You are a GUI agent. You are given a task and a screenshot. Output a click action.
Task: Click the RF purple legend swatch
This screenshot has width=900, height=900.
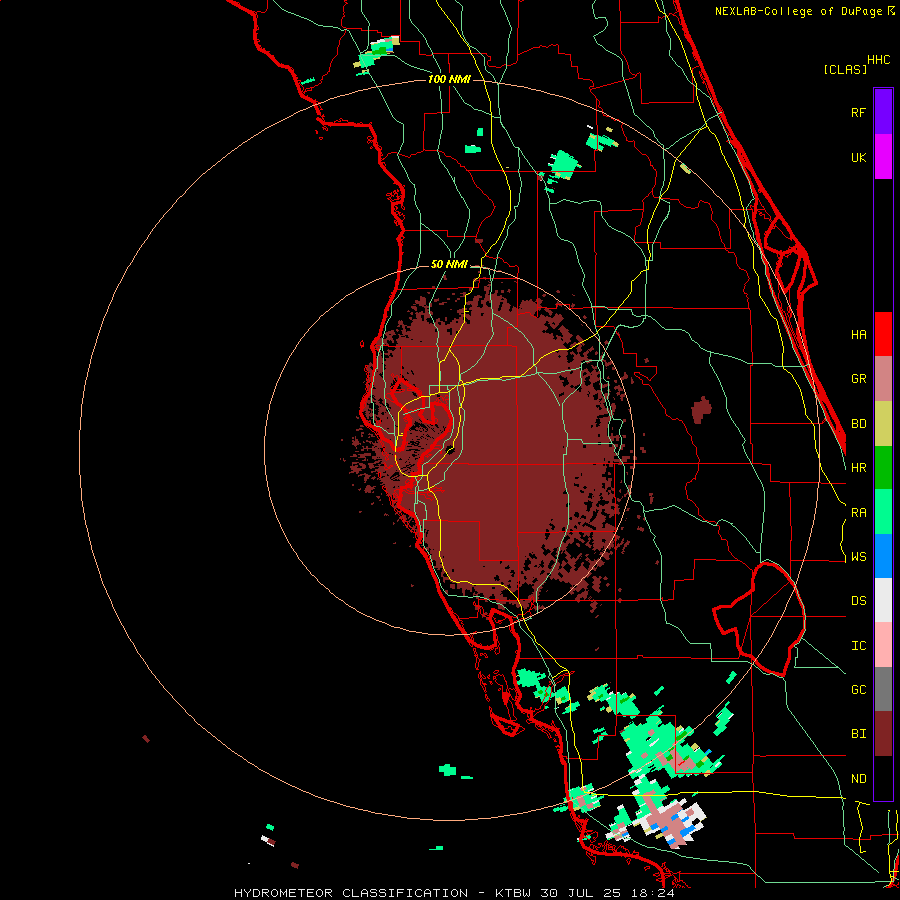(883, 112)
